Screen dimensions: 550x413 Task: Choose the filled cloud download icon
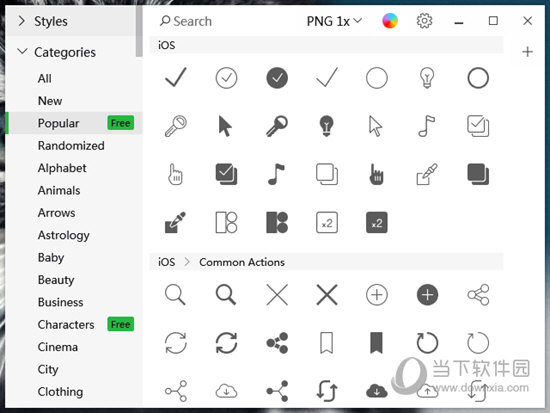click(377, 391)
